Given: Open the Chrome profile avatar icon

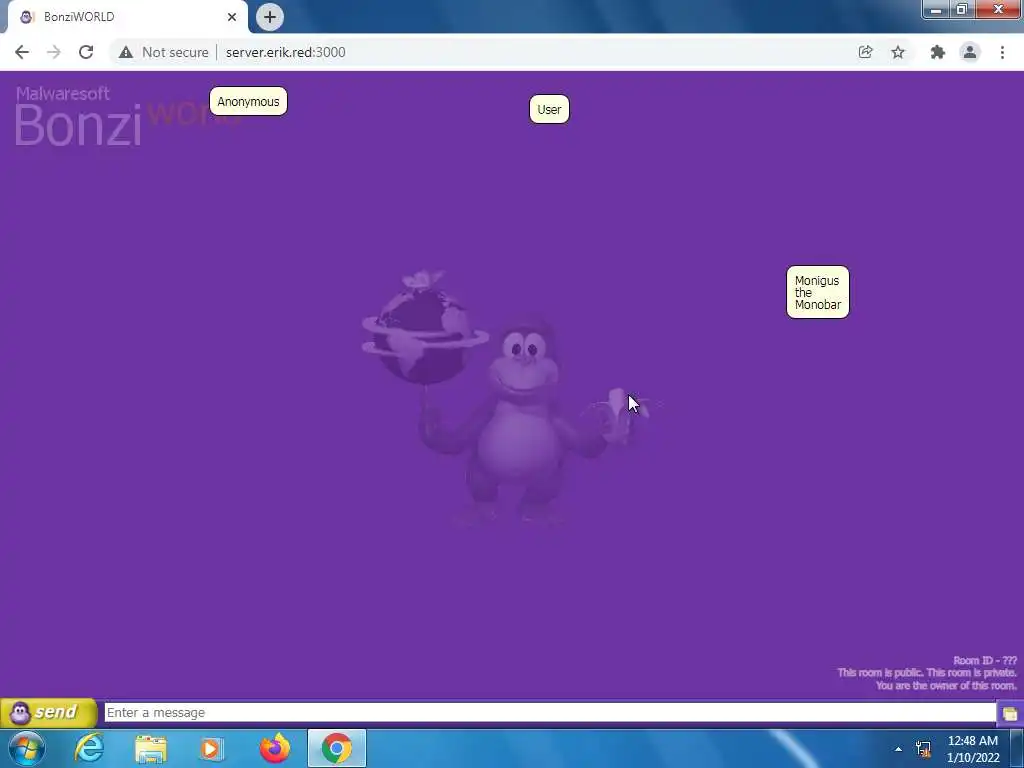Looking at the screenshot, I should [970, 52].
